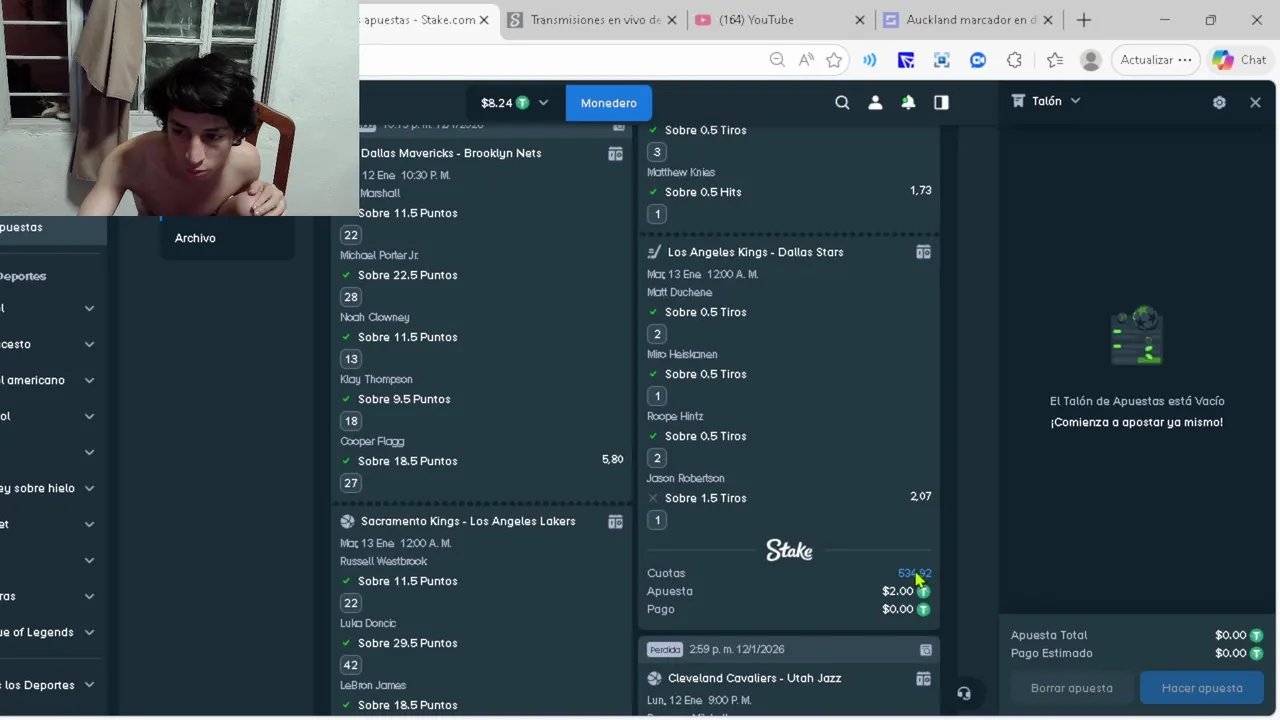Screen dimensions: 1280x720
Task: Click the 2,07 odds for Kings - Stars leg
Action: coord(920,496)
